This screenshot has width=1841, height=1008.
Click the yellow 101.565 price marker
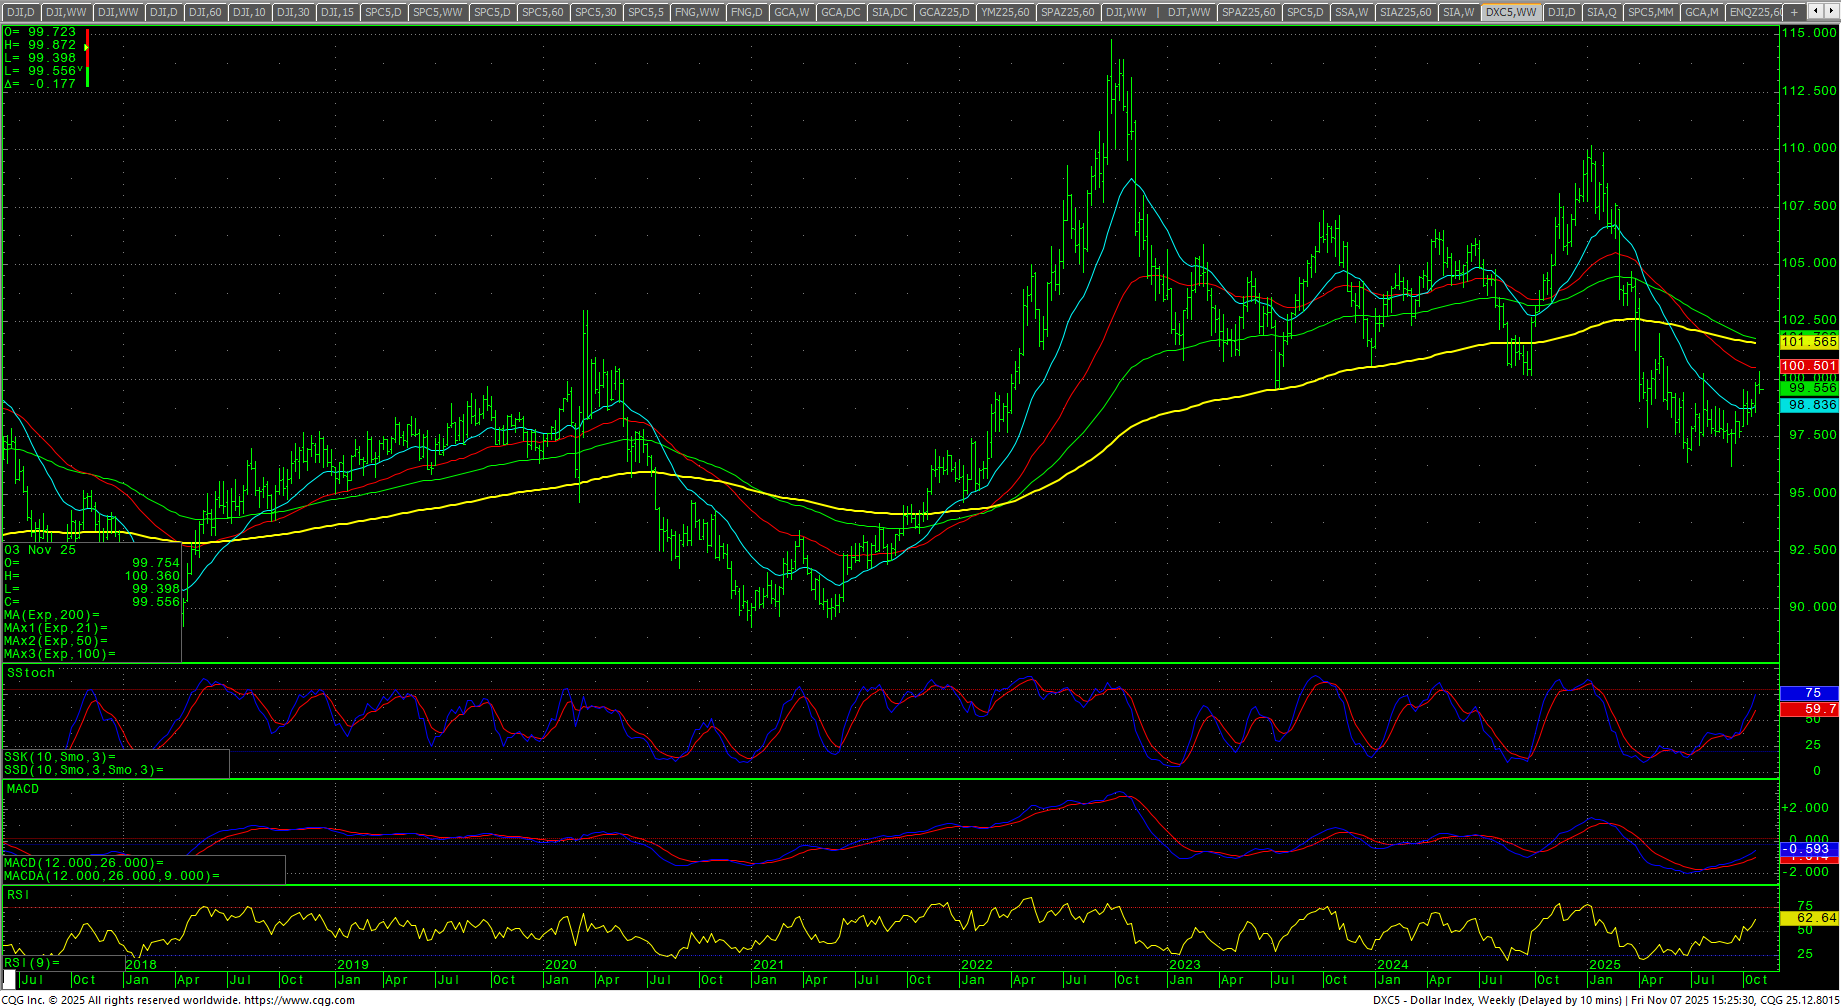coord(1809,342)
